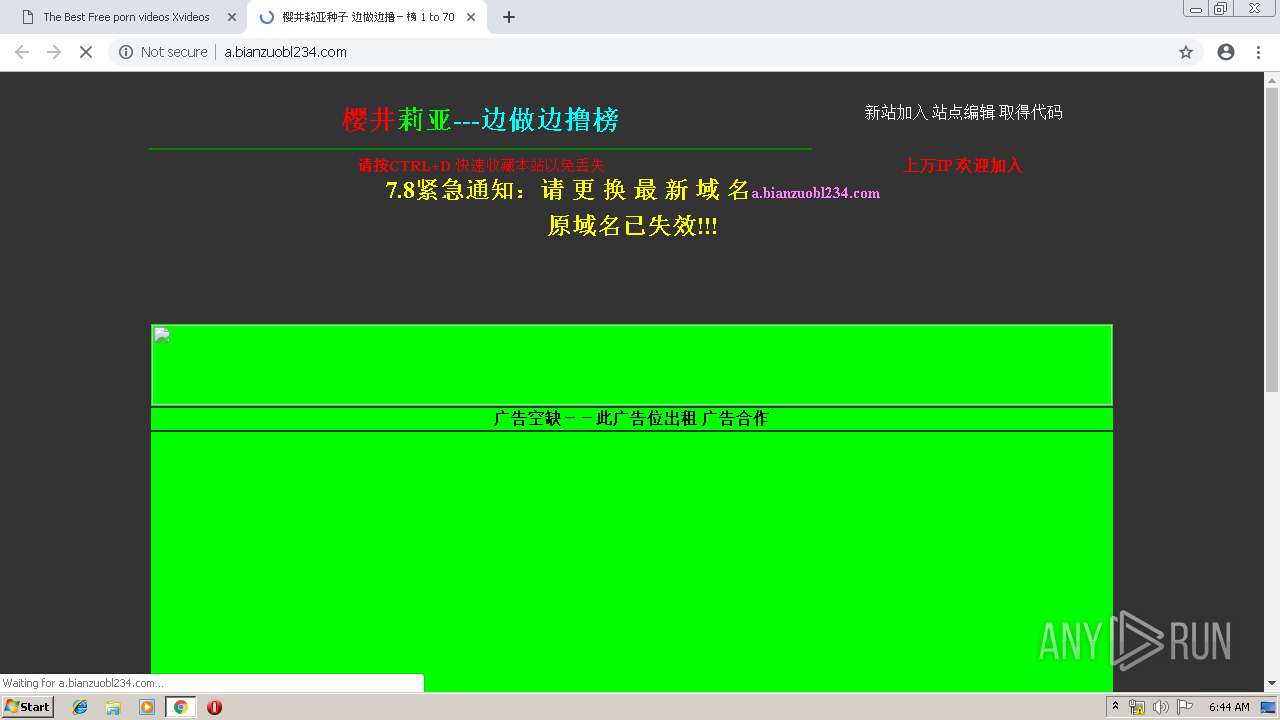Click 新站加入 link
This screenshot has height=720, width=1280.
pos(896,113)
